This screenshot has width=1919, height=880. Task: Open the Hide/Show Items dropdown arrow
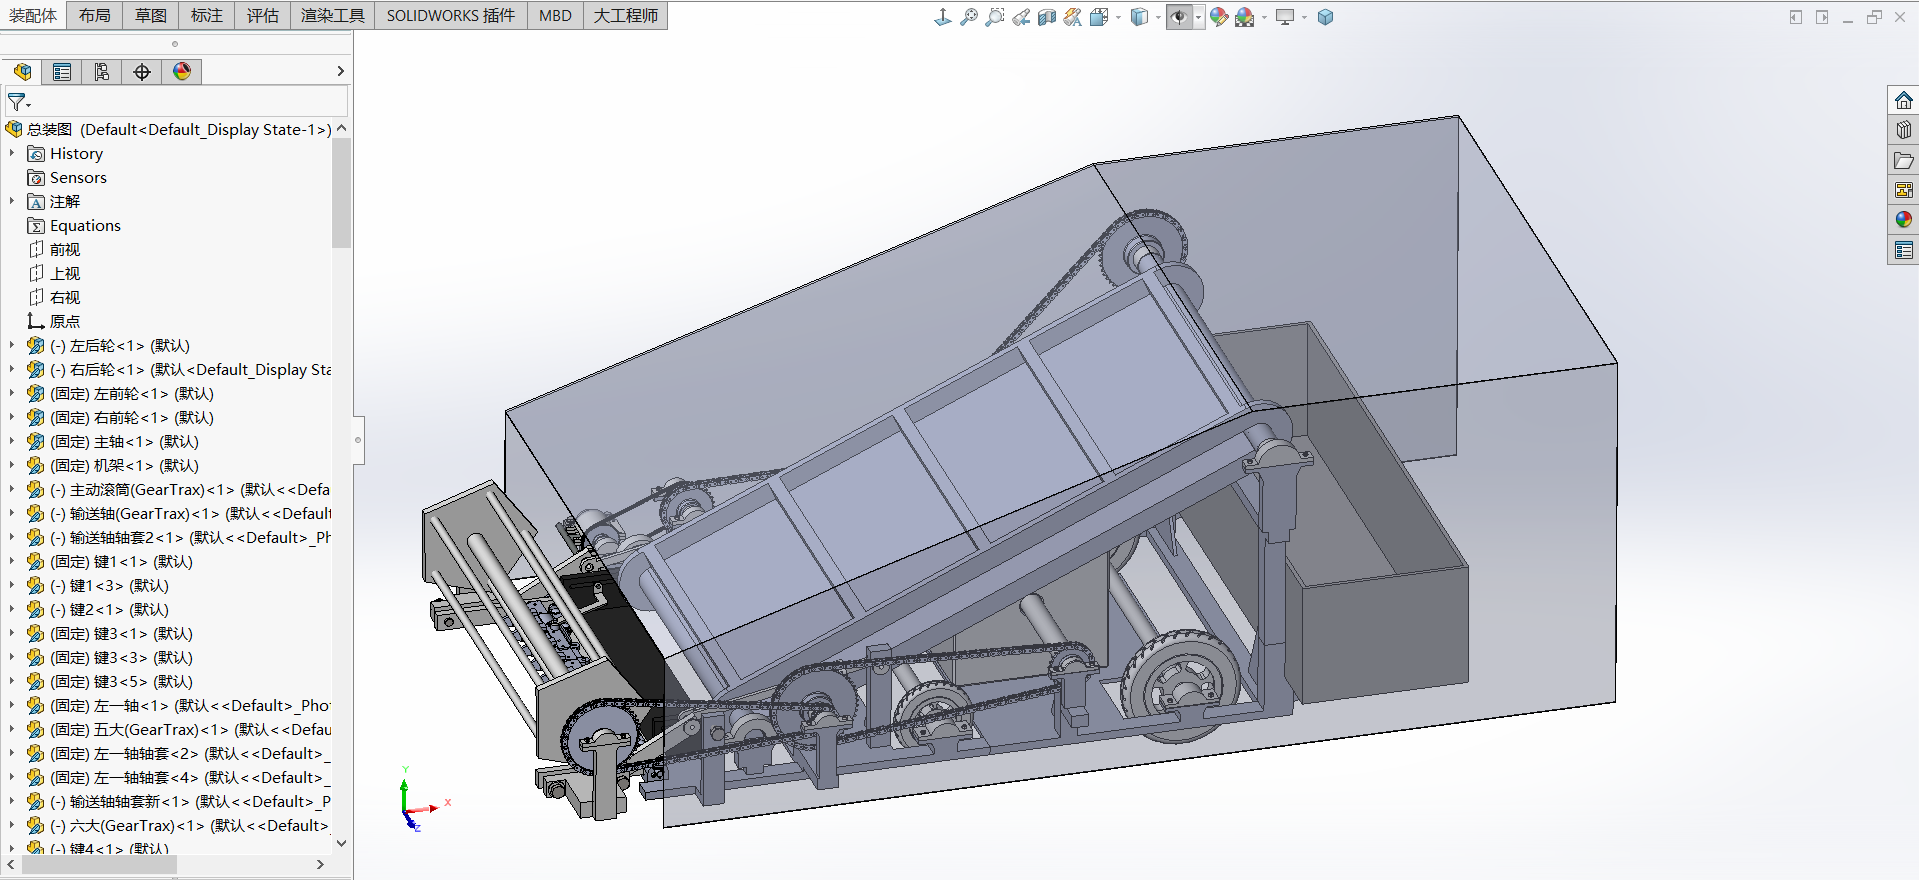point(1198,17)
